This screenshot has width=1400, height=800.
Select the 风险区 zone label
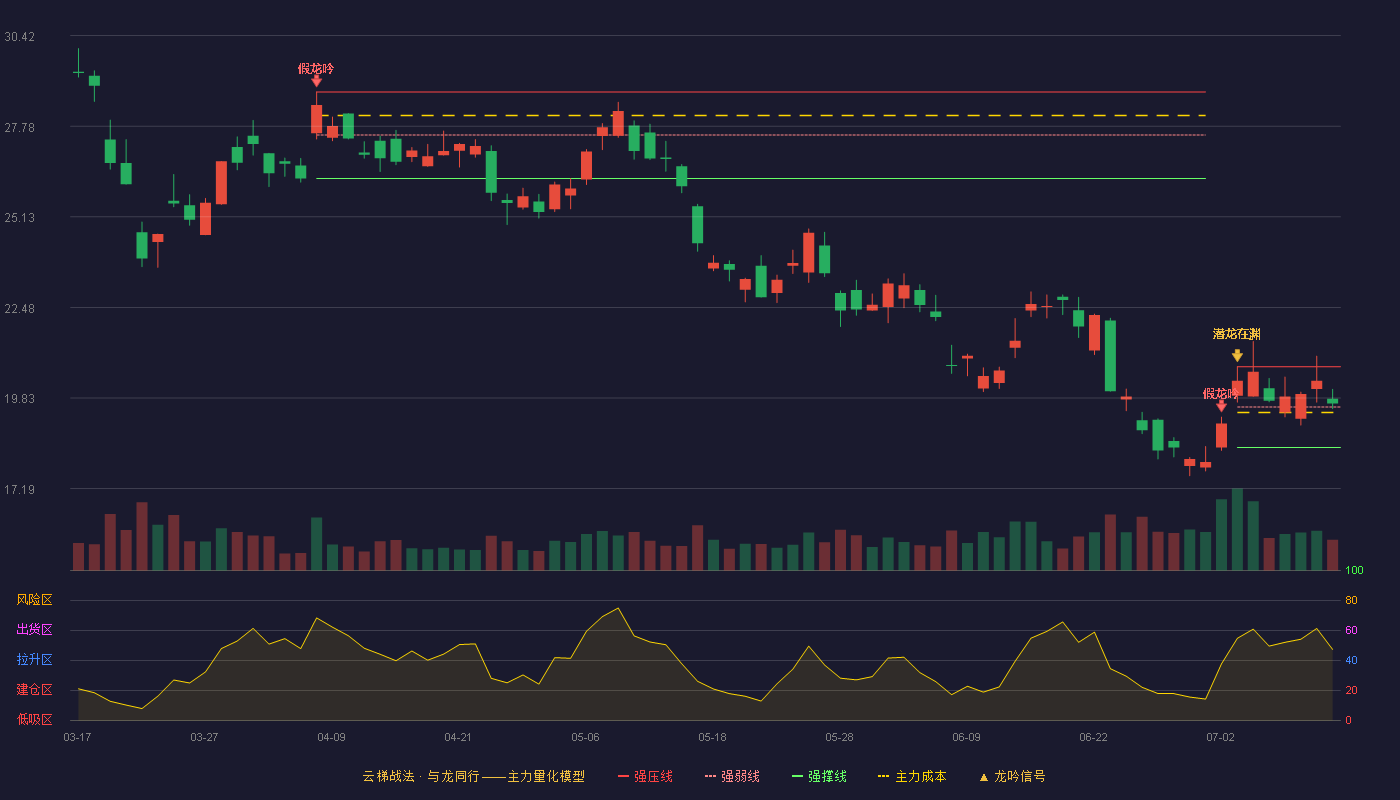click(x=34, y=600)
